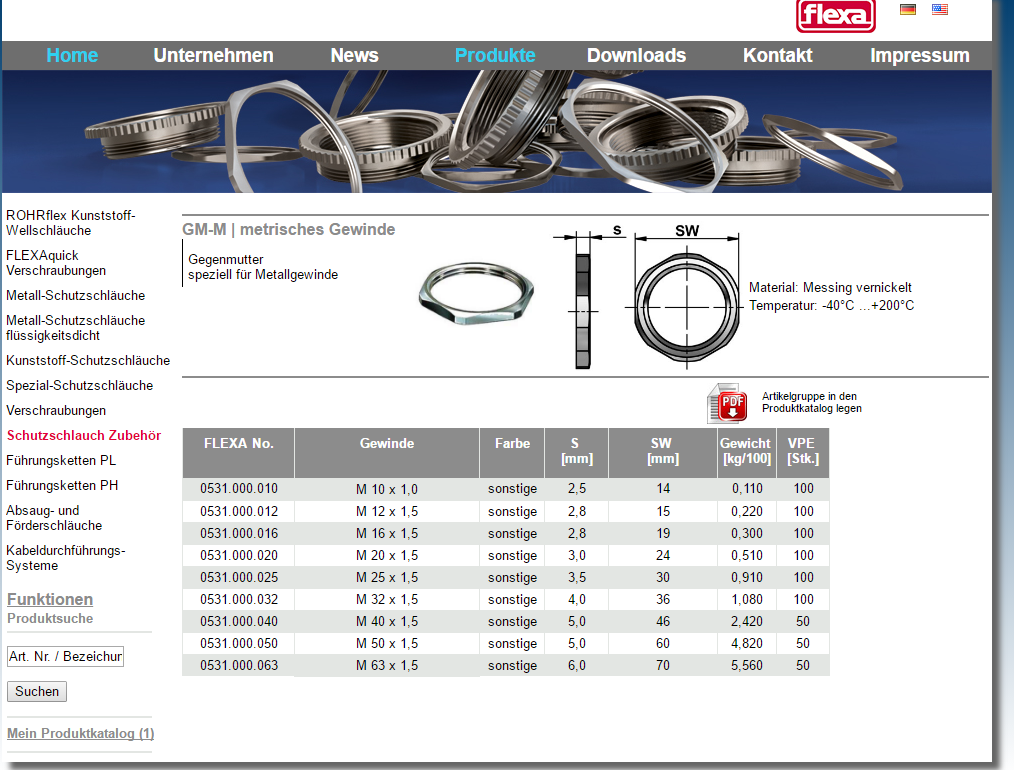Open the Home menu item
Image resolution: width=1014 pixels, height=770 pixels.
pyautogui.click(x=72, y=56)
